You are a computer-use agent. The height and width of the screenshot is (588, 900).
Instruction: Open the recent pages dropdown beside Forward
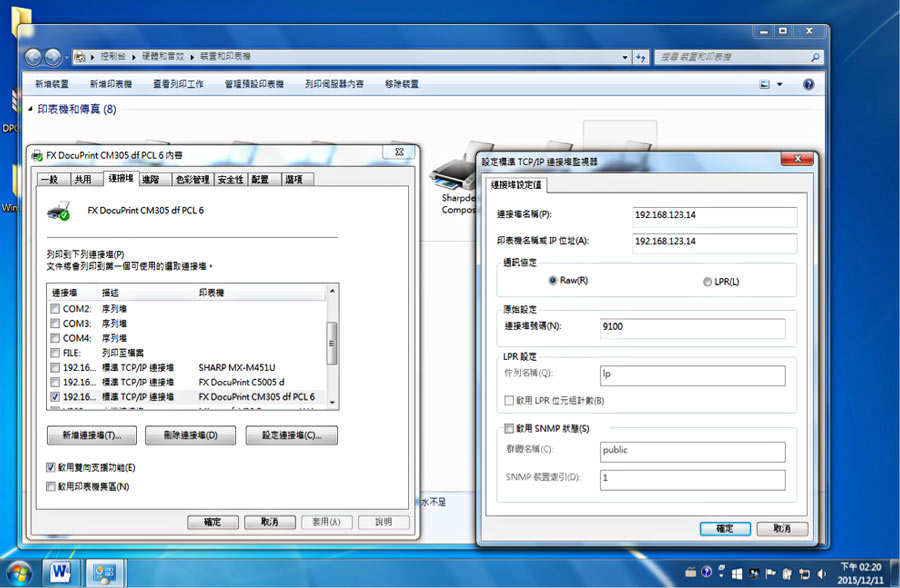pos(67,57)
